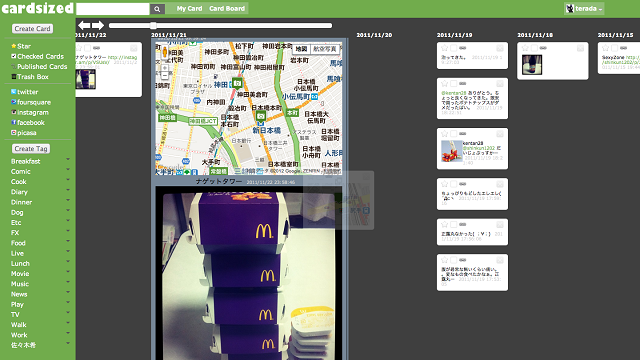Open the My Card tab

pyautogui.click(x=189, y=9)
